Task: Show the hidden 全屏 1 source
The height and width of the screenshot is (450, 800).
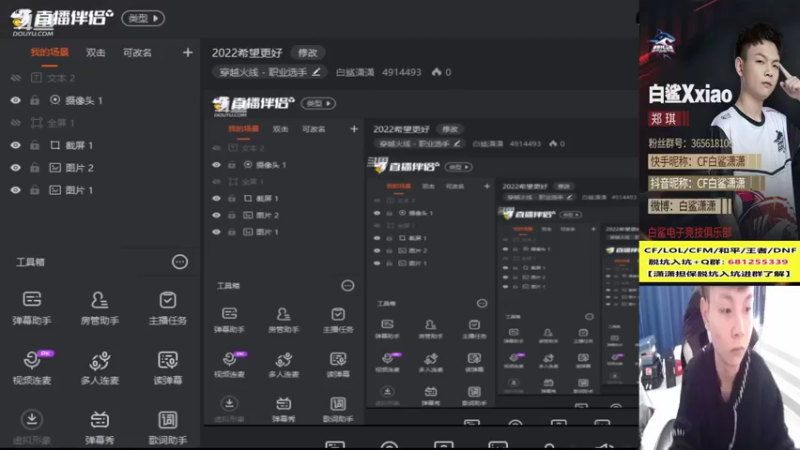Action: [16, 123]
